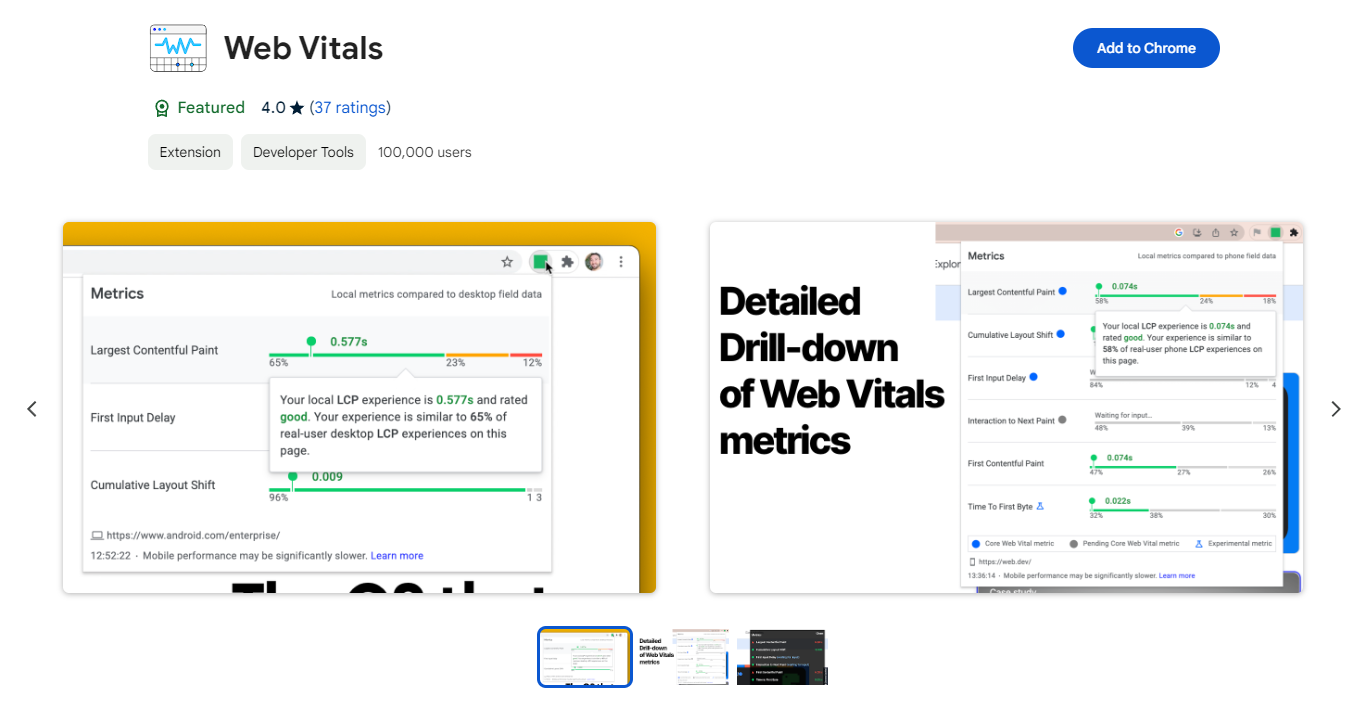This screenshot has width=1357, height=705.
Task: Click the "Web Vitals" title heading
Action: coord(303,48)
